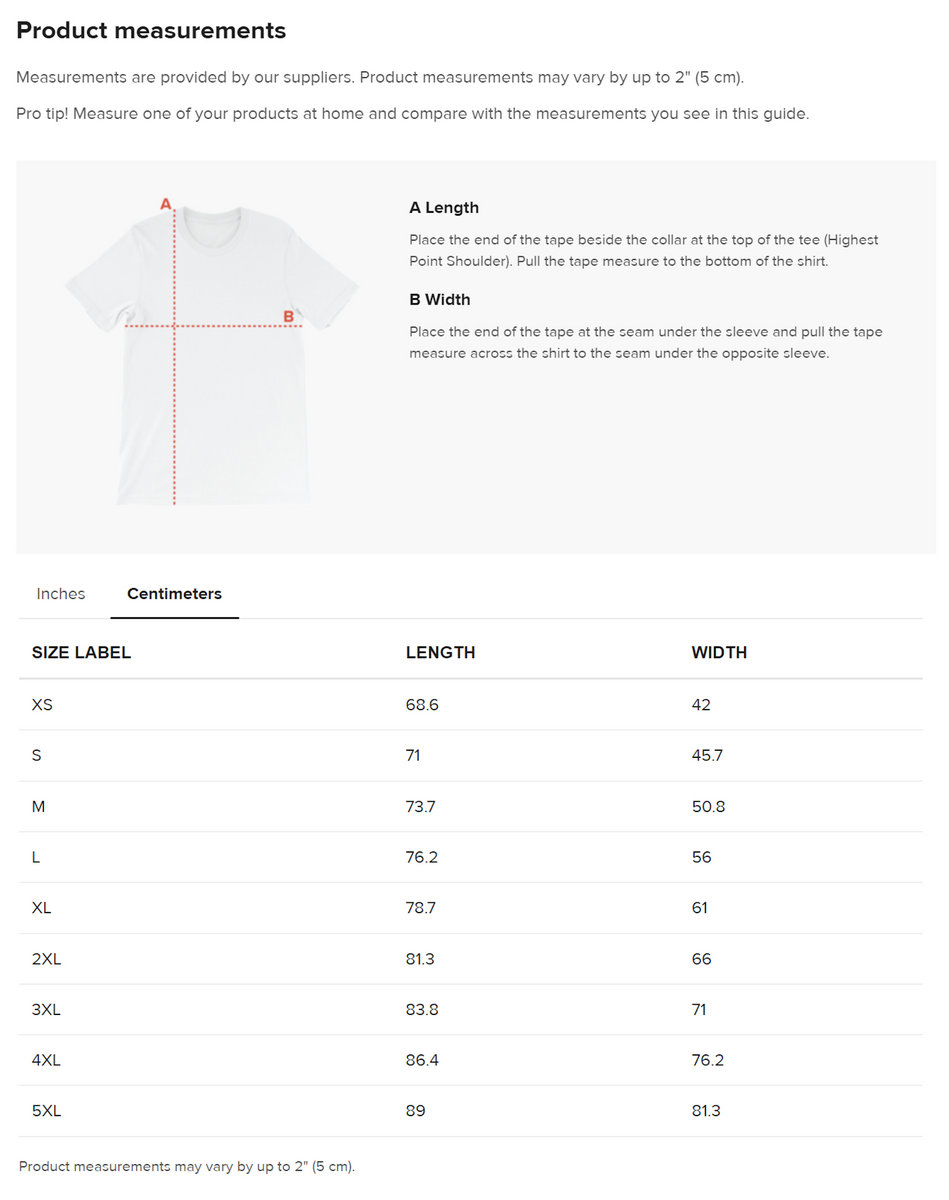Click the SIZE LABEL column header
The image size is (949, 1200).
point(81,653)
